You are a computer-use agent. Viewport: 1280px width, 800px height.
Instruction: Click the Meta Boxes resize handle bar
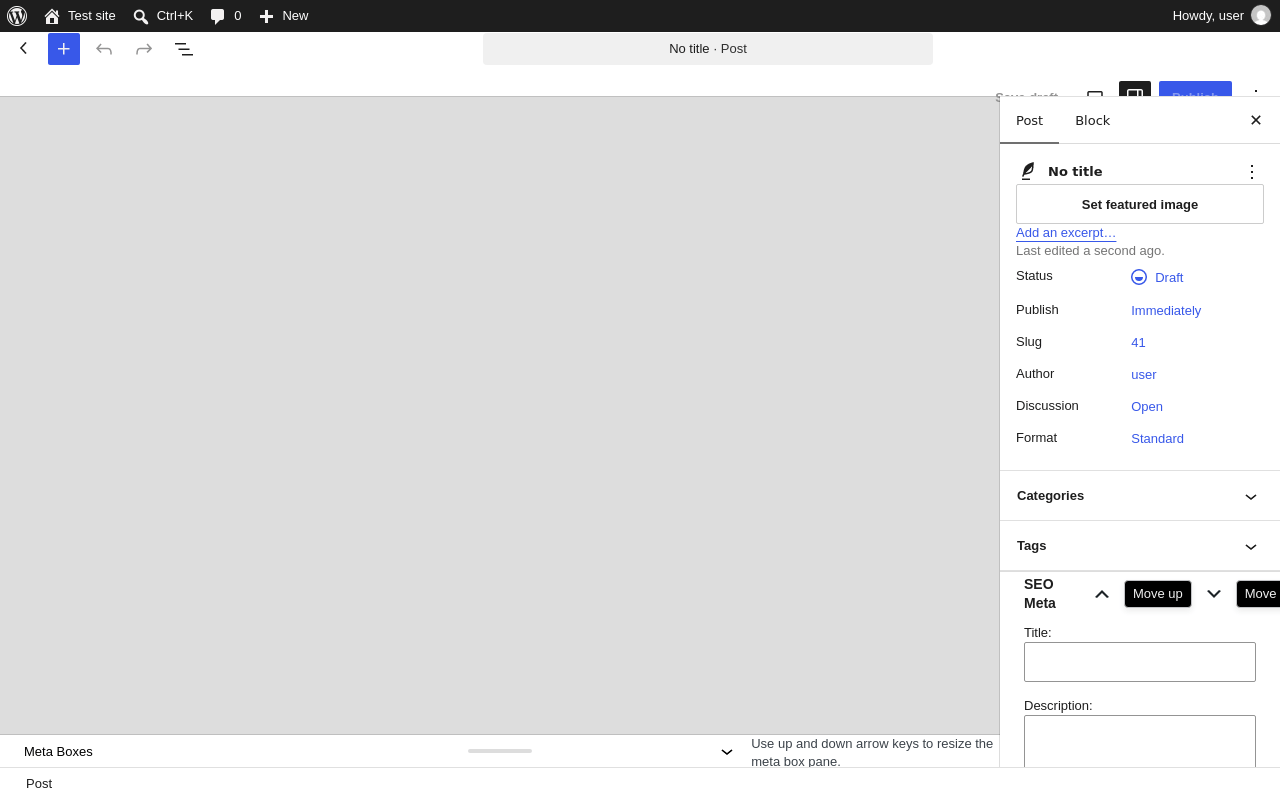point(500,751)
